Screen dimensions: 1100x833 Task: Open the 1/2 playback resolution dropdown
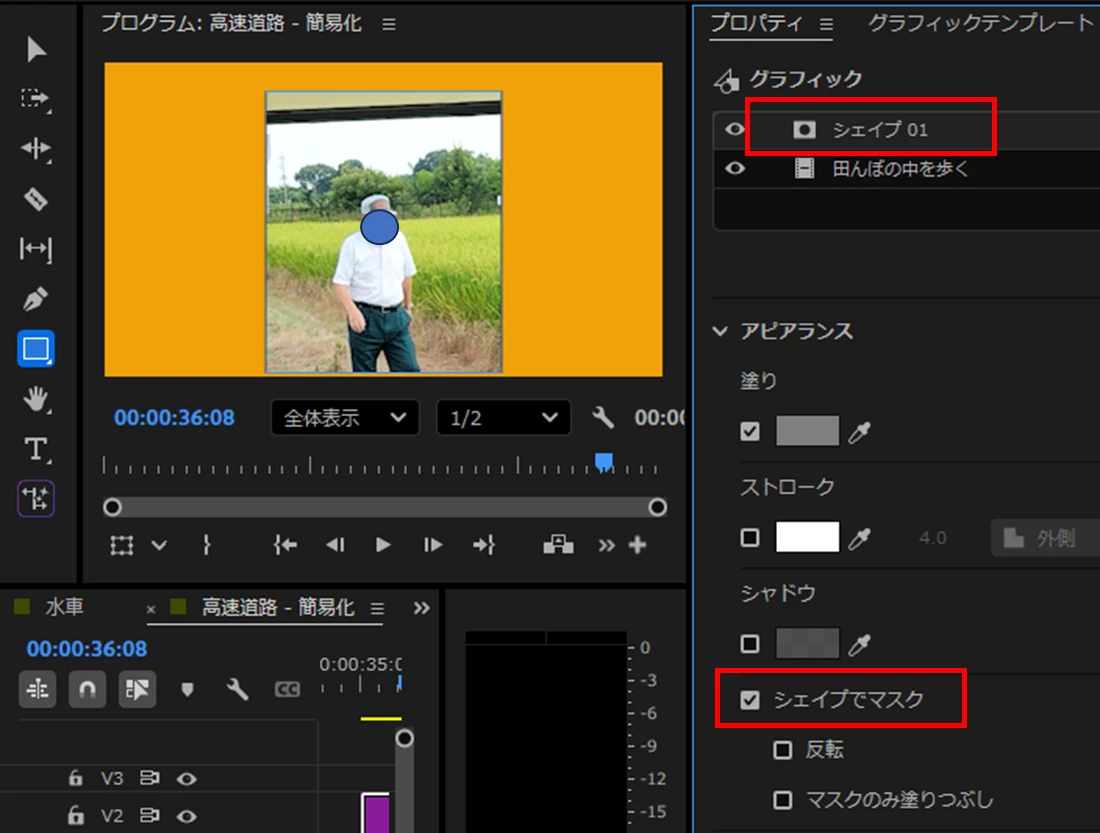point(504,418)
